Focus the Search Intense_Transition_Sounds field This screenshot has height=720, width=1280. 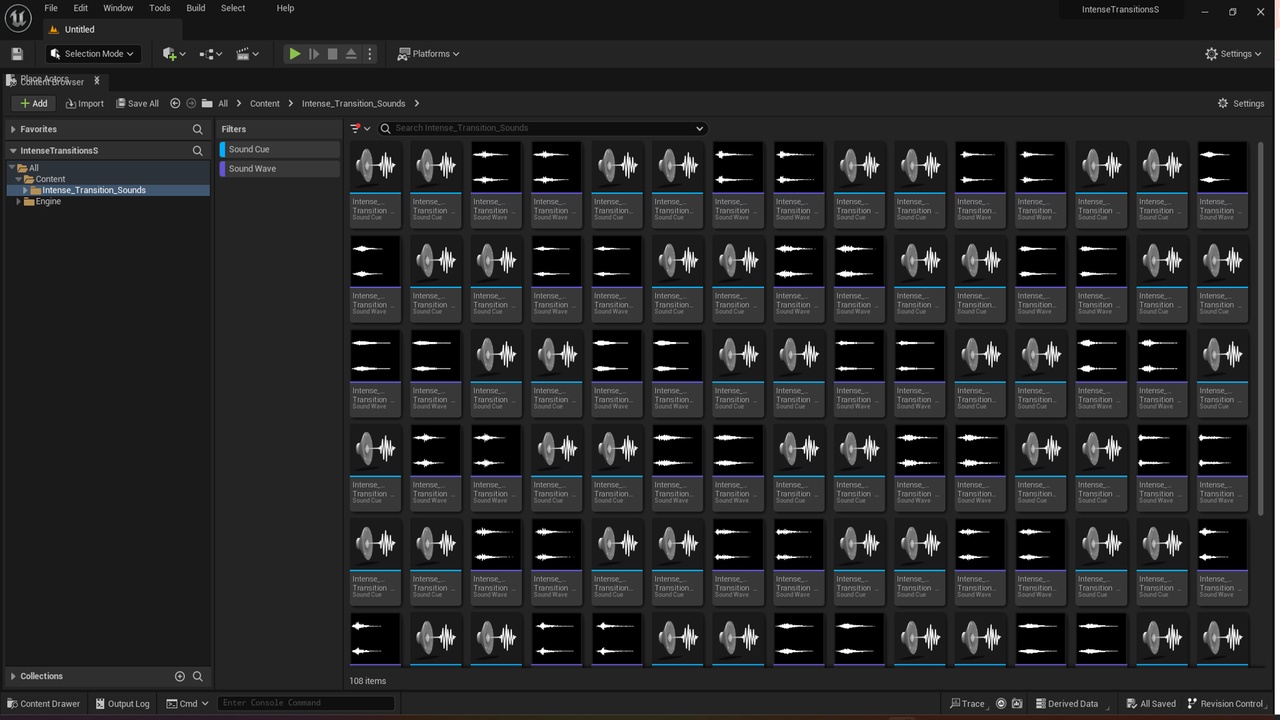tap(543, 128)
